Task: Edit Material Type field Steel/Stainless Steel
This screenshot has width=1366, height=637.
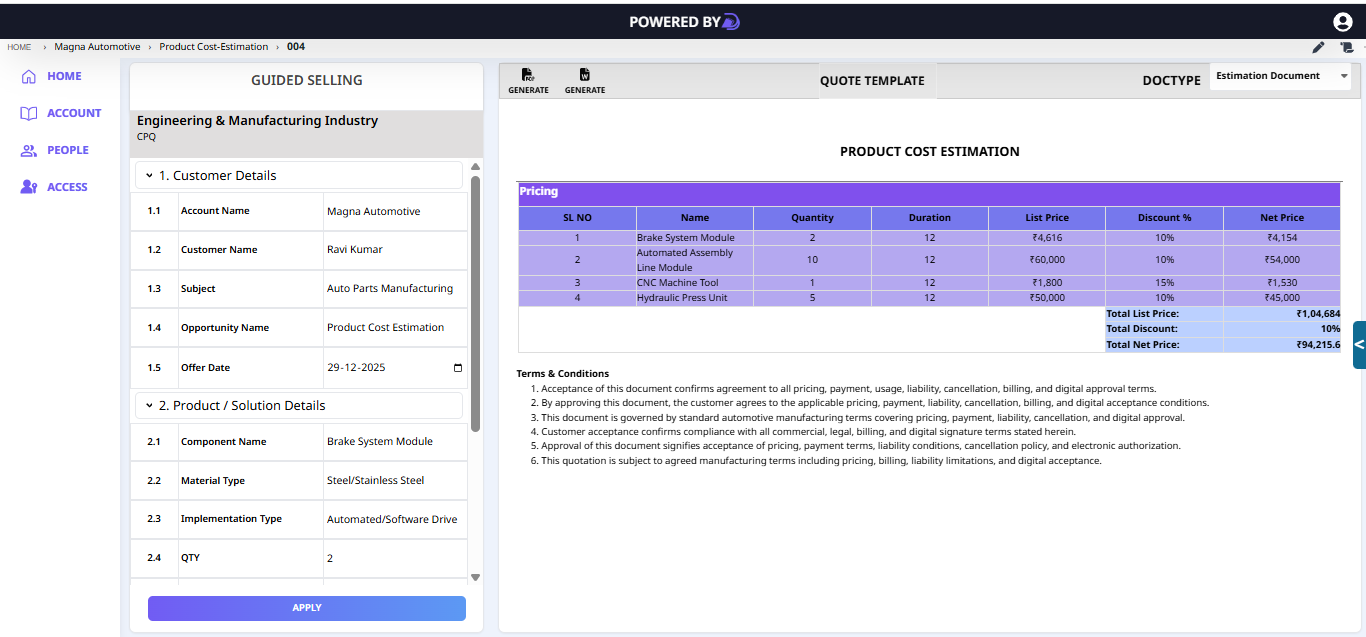Action: [x=394, y=481]
